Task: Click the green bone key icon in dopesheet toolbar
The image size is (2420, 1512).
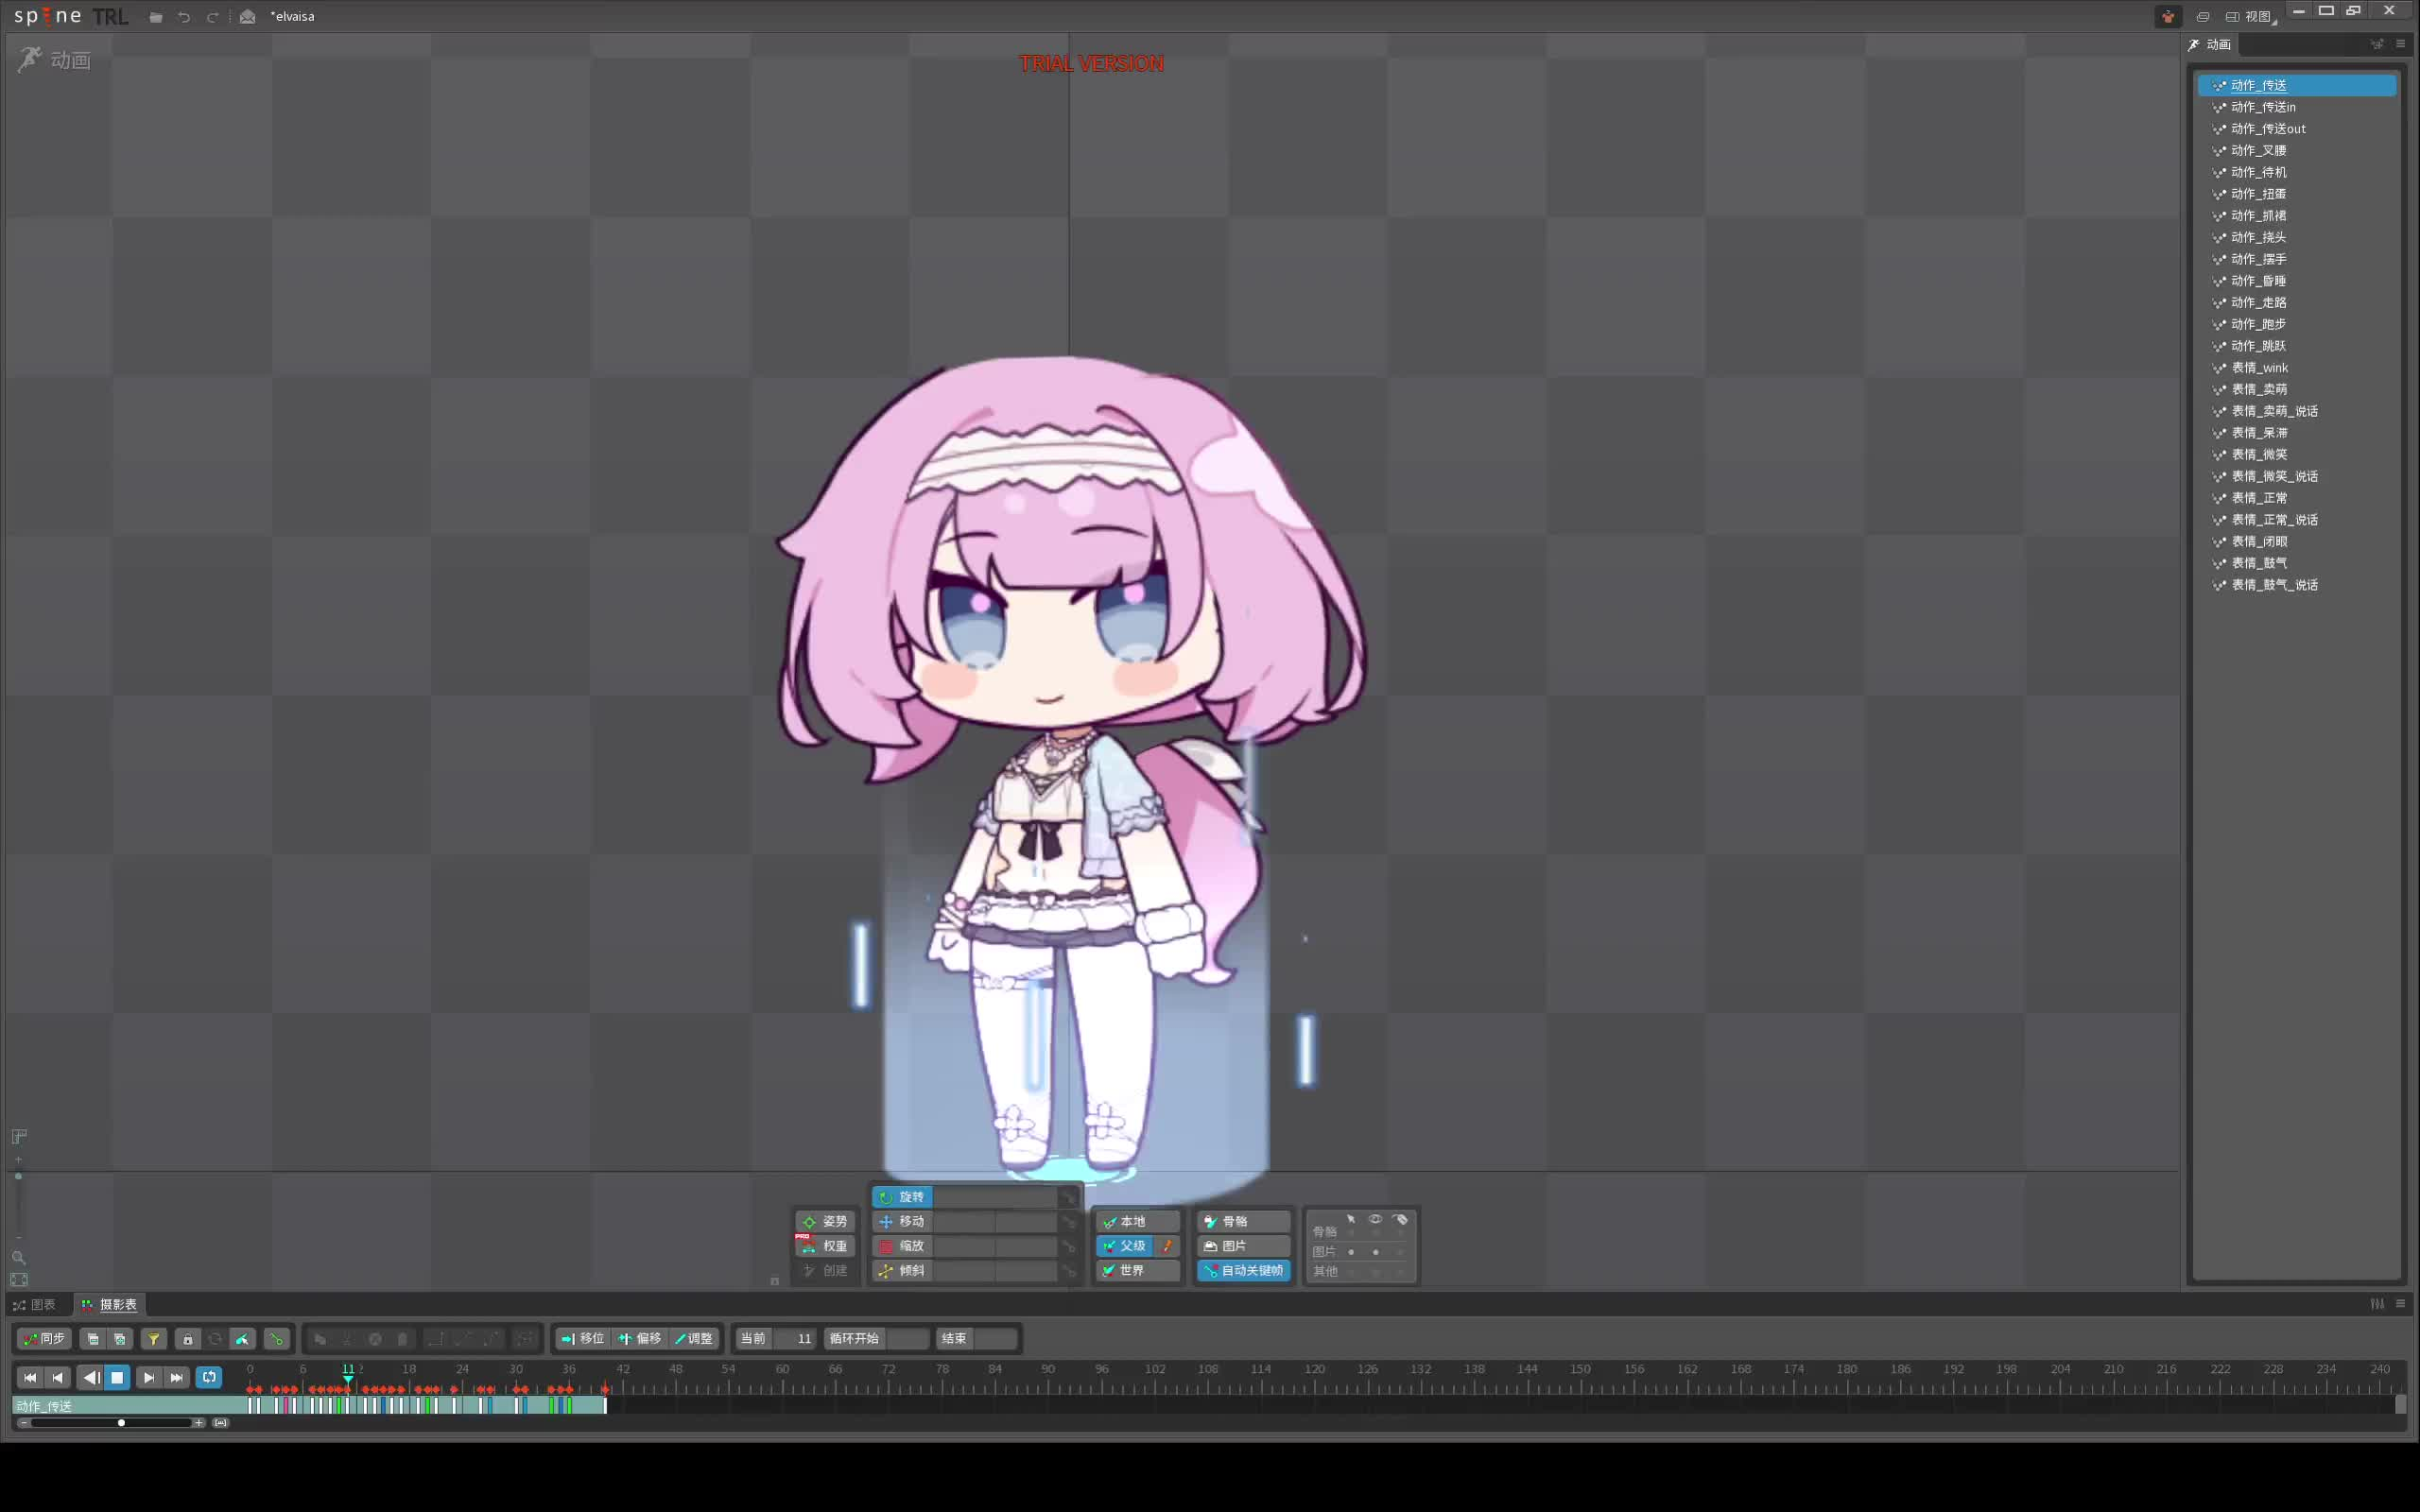Action: pyautogui.click(x=276, y=1339)
